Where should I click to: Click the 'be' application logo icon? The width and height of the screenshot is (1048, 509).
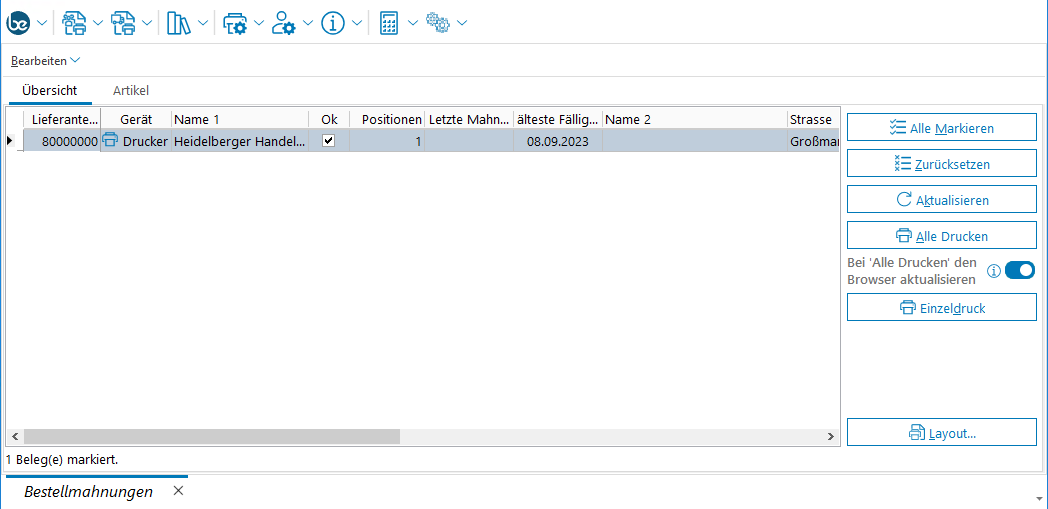[x=19, y=22]
